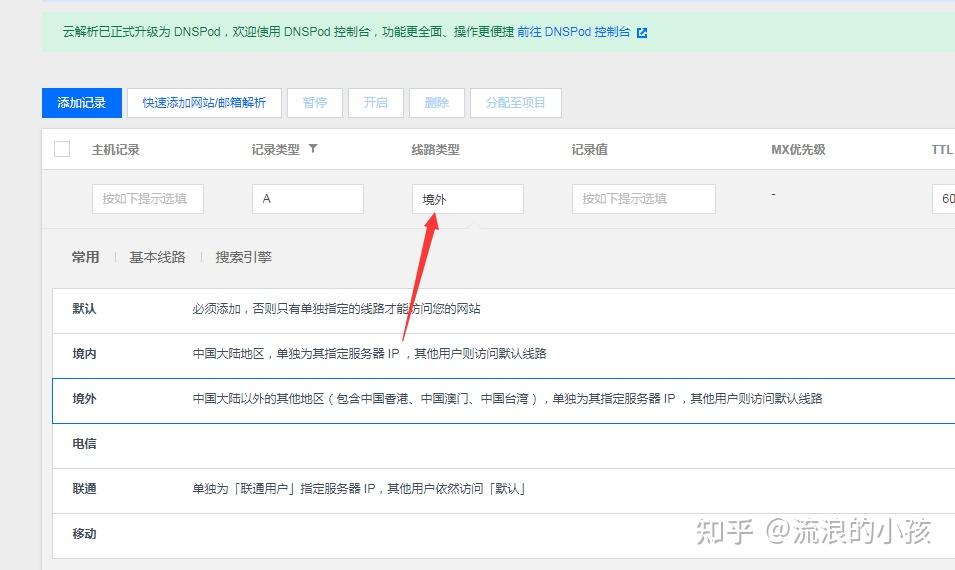The height and width of the screenshot is (570, 955).
Task: Tick the select-all checkbox beside 主机记录
Action: coord(62,149)
